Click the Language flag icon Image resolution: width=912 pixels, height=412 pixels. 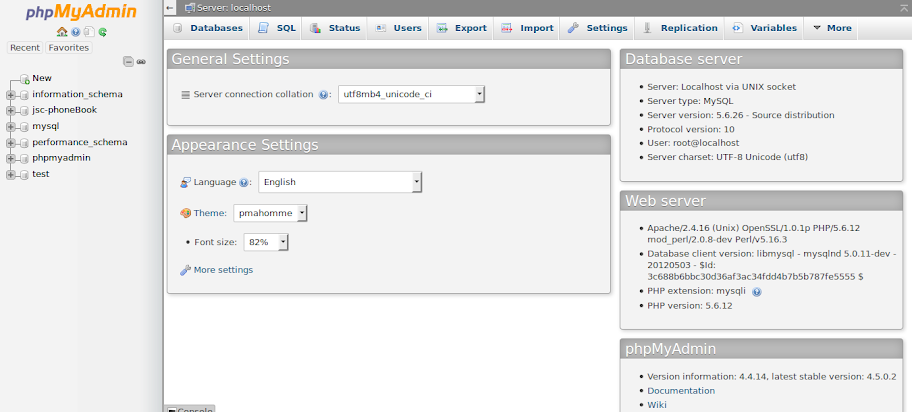click(x=186, y=182)
